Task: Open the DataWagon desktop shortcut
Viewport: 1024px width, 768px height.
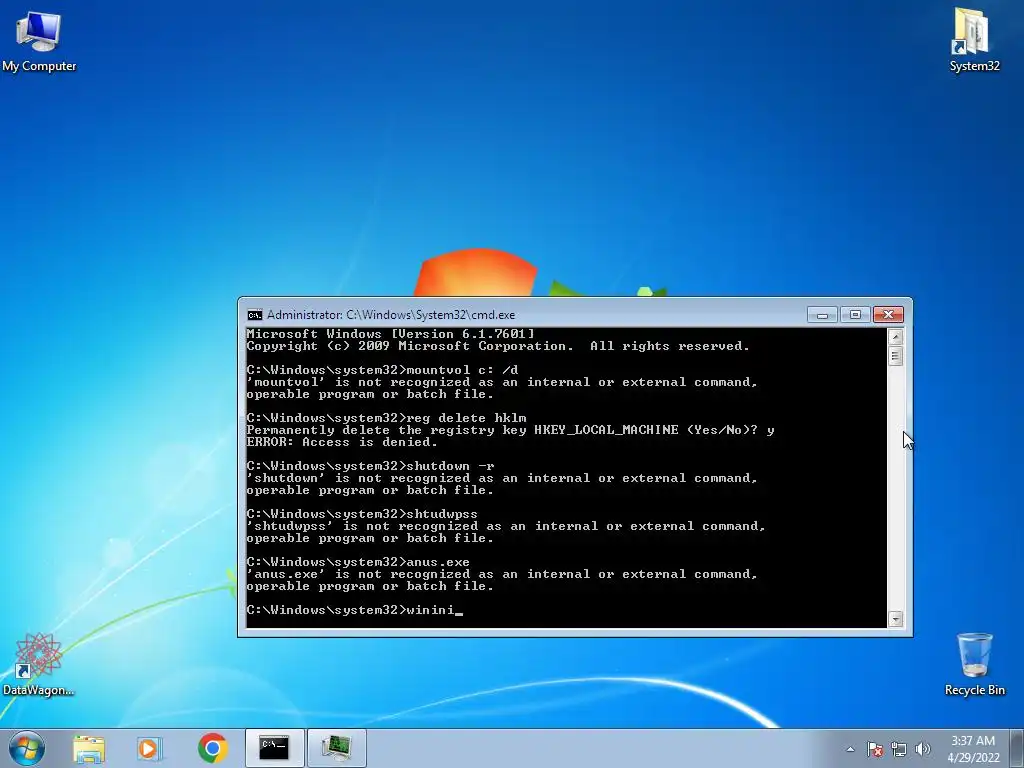Action: coord(39,664)
